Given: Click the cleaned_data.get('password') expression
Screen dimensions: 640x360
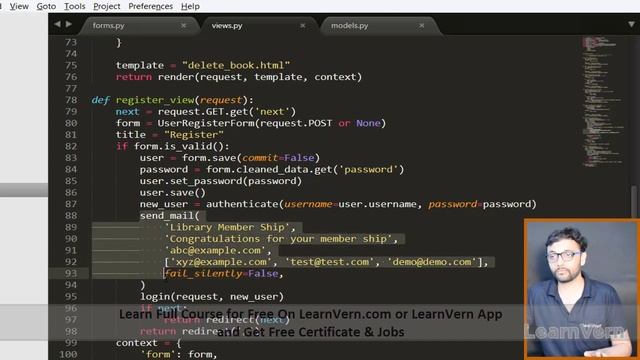Looking at the screenshot, I should tap(320, 169).
